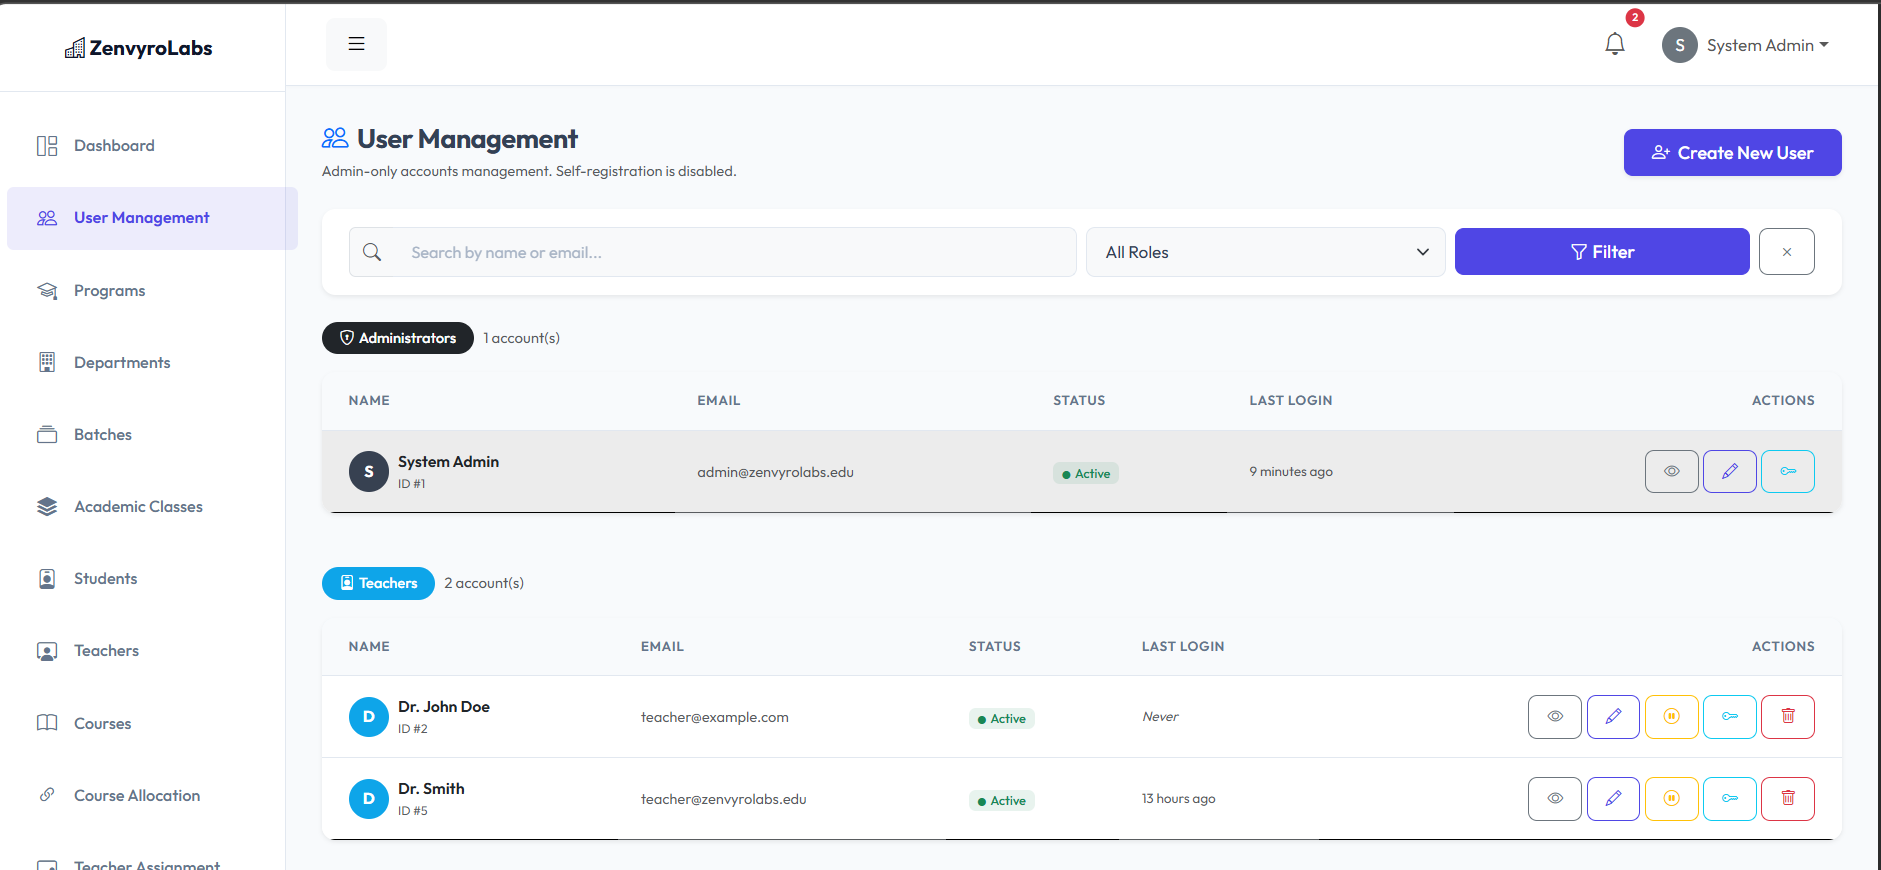Toggle the hamburger sidebar menu
The height and width of the screenshot is (870, 1881).
pyautogui.click(x=356, y=44)
